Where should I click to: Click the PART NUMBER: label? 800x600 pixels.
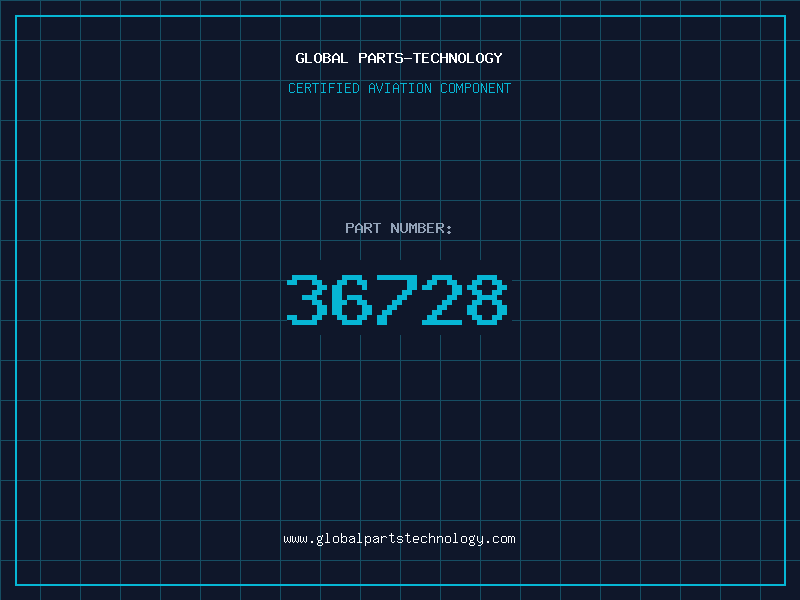point(399,228)
